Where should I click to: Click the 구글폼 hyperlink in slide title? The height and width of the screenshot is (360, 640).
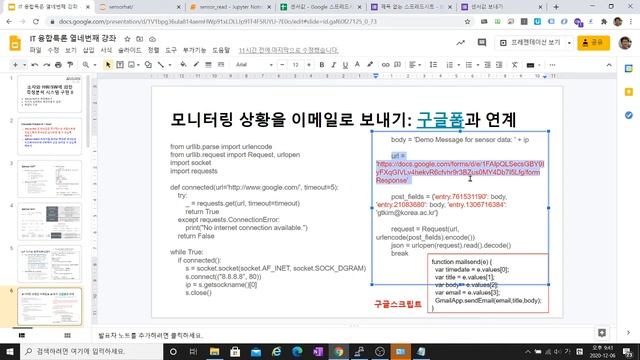440,120
